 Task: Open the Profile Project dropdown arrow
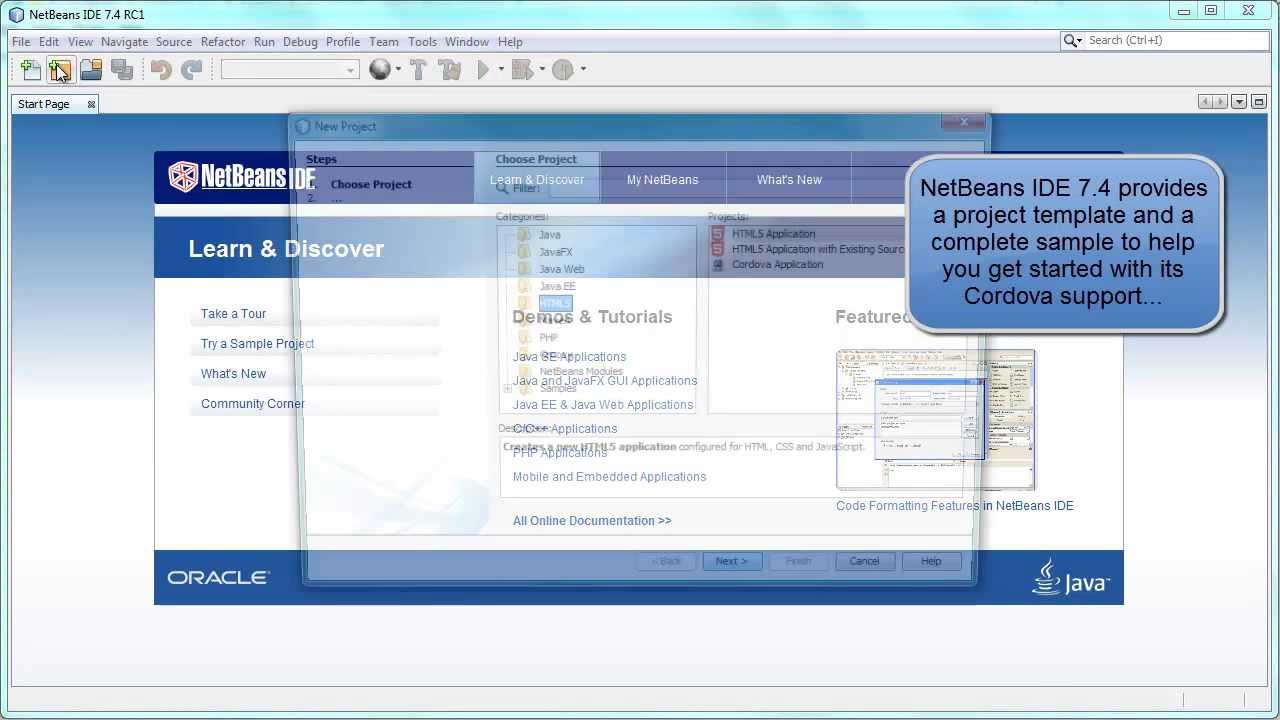click(583, 70)
